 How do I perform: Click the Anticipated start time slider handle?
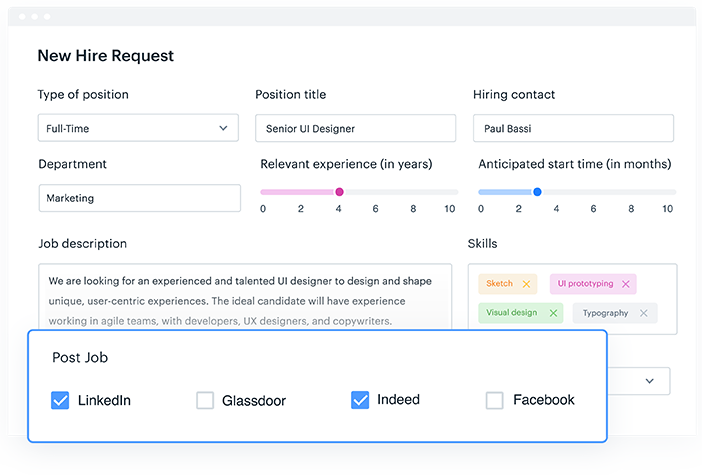[x=537, y=191]
